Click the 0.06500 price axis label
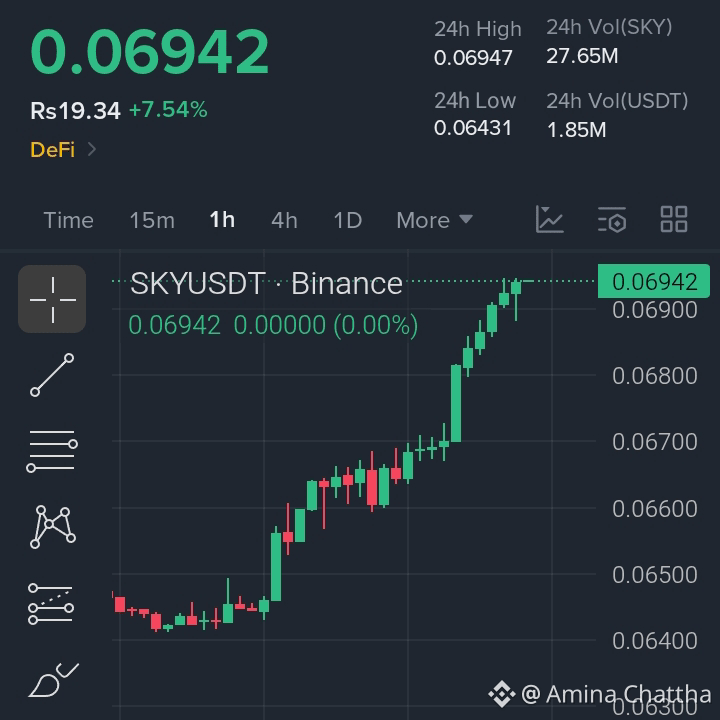Viewport: 720px width, 720px height. 655,575
